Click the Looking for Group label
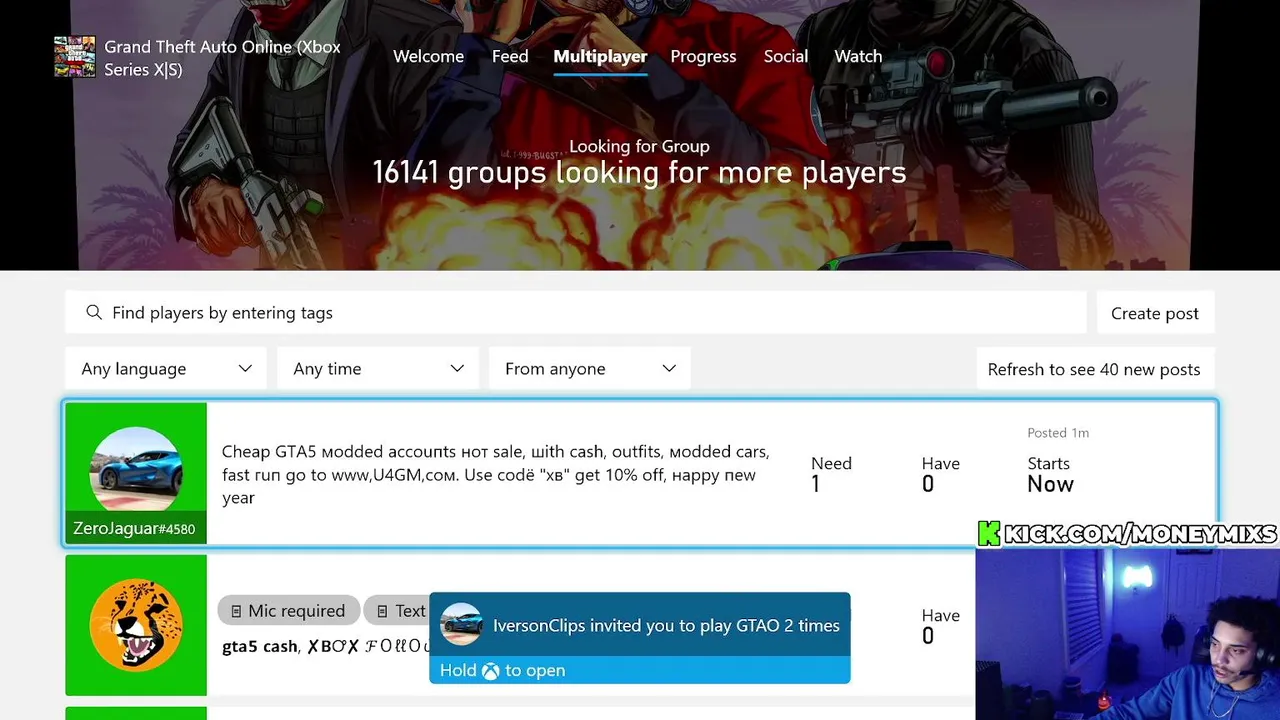Image resolution: width=1280 pixels, height=720 pixels. [639, 146]
